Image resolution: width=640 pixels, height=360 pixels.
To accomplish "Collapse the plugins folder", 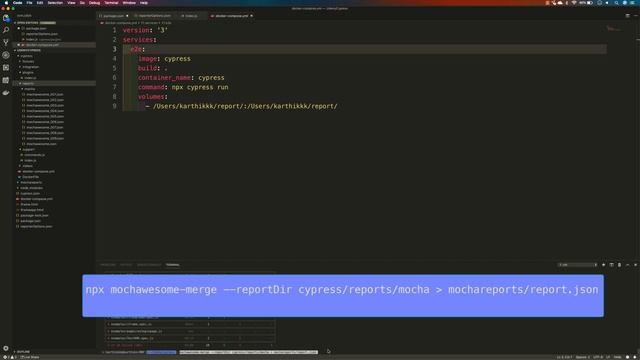I will pyautogui.click(x=27, y=72).
